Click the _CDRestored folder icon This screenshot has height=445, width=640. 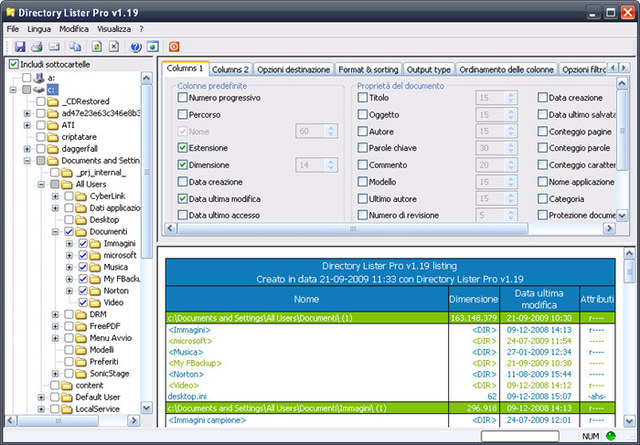[53, 101]
